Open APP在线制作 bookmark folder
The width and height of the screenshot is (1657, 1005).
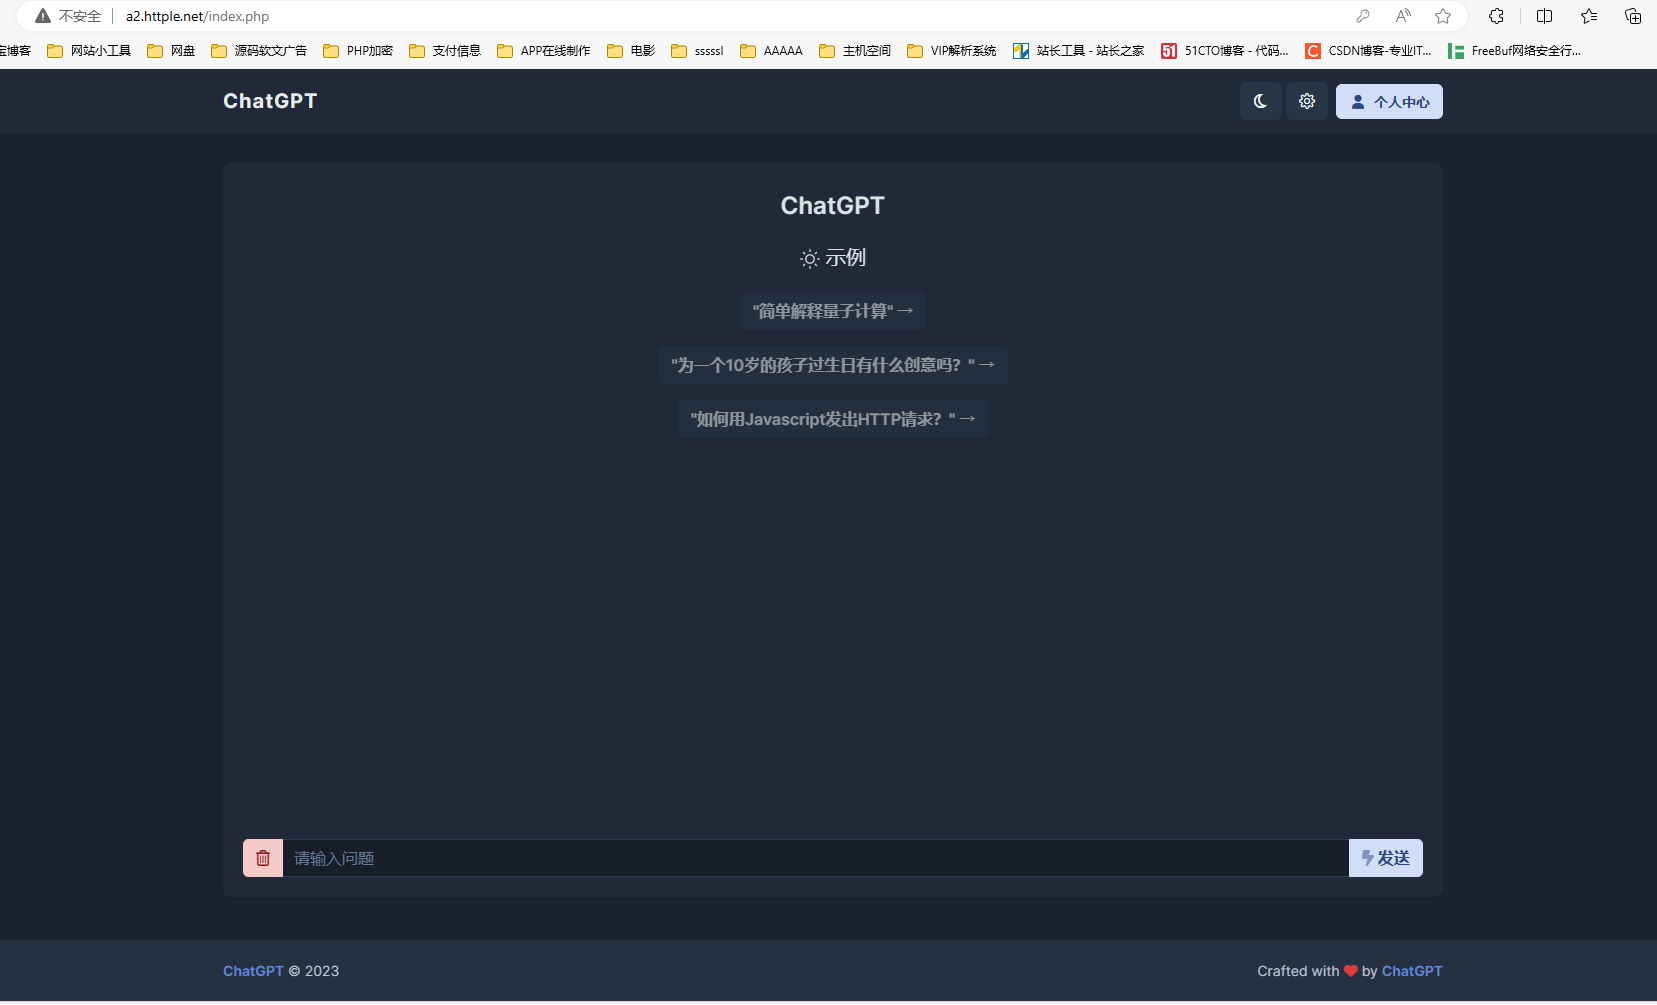544,51
